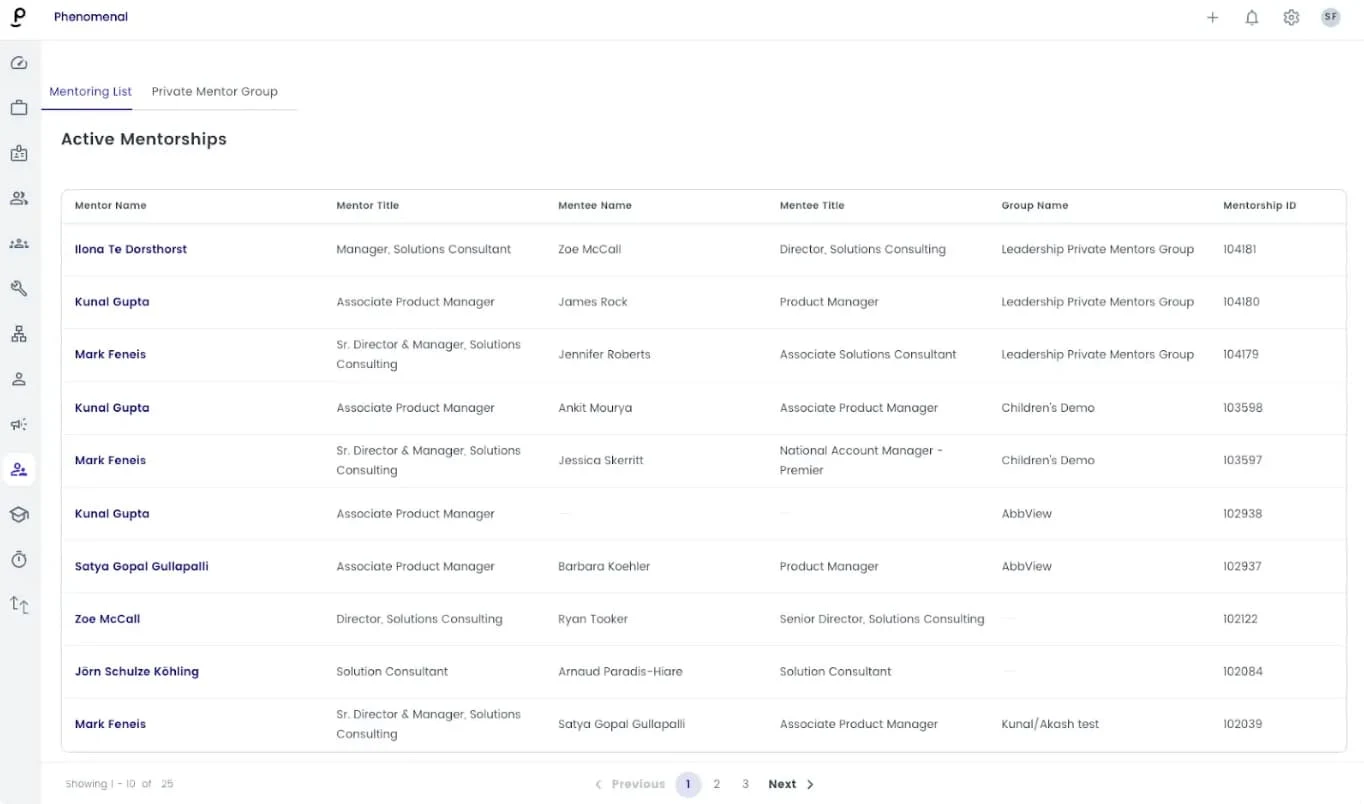Open the ID badge icon in sidebar
1364x804 pixels.
(x=19, y=153)
